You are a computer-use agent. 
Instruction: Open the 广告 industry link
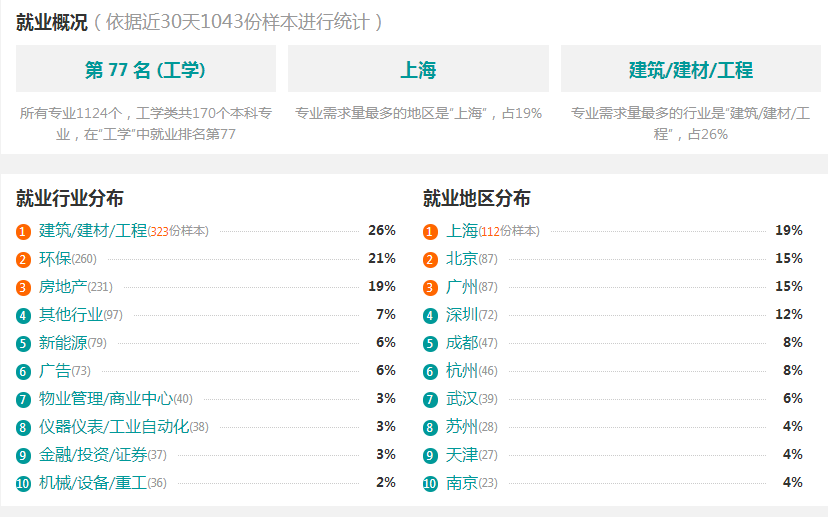tap(55, 371)
